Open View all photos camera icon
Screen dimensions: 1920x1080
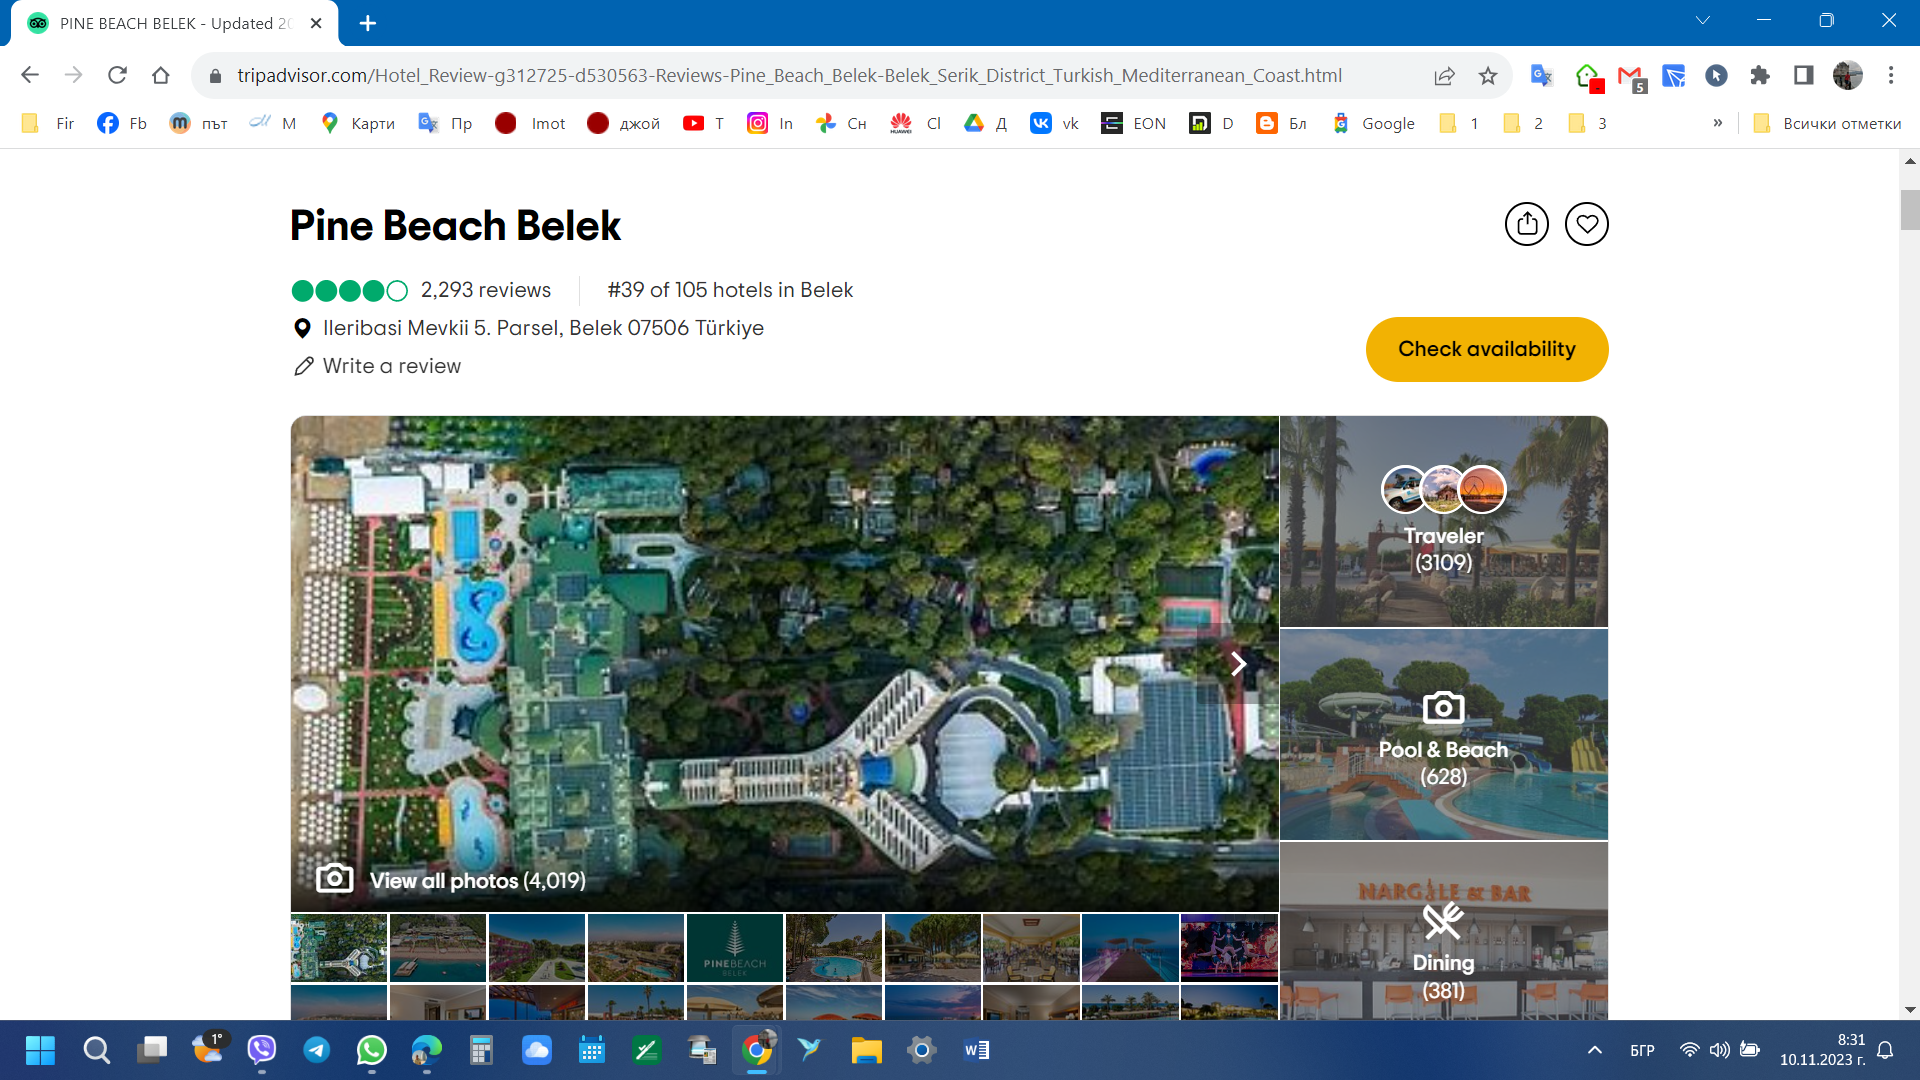click(x=335, y=879)
